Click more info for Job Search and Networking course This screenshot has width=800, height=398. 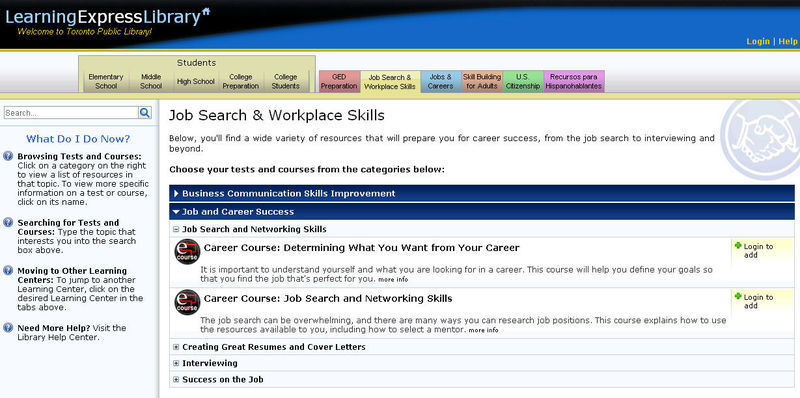point(483,330)
